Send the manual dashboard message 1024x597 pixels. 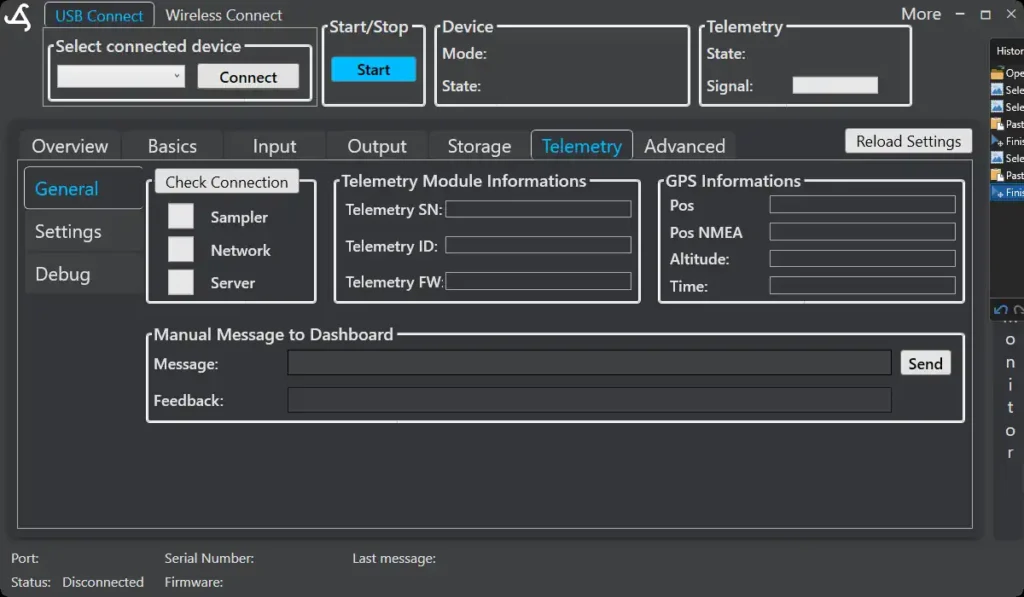click(x=925, y=363)
